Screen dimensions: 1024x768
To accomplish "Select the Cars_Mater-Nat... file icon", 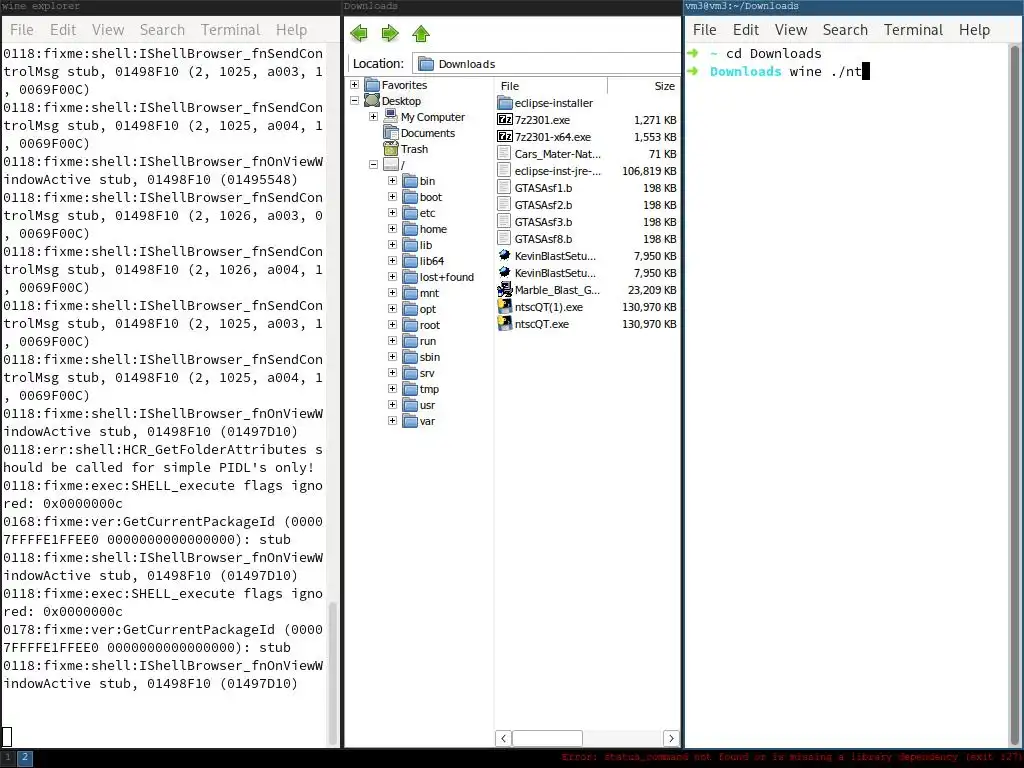I will click(x=504, y=153).
